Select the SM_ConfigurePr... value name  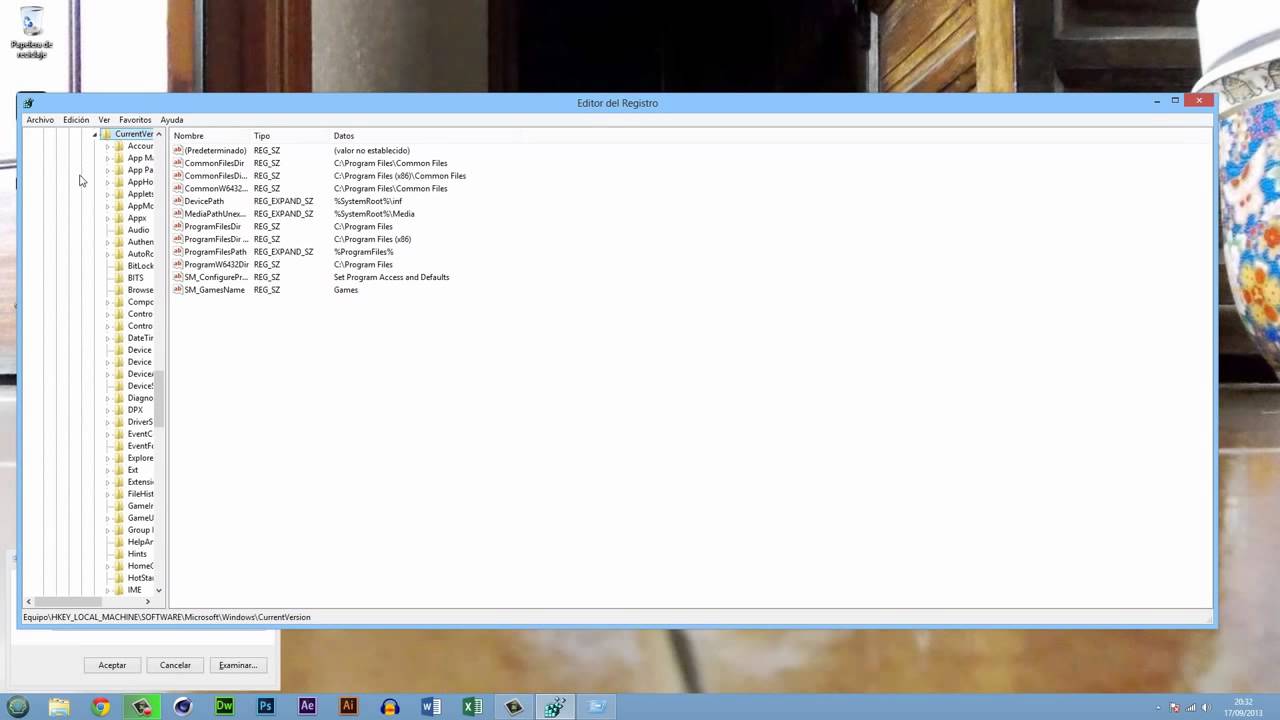[216, 277]
